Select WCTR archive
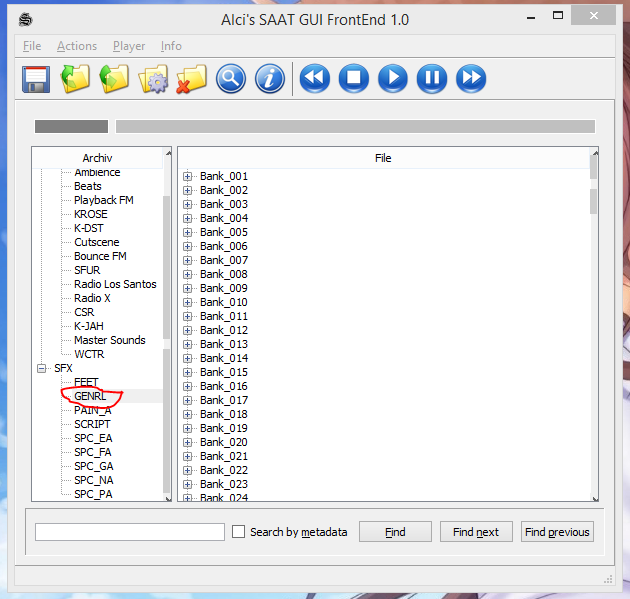630x599 pixels. click(89, 354)
